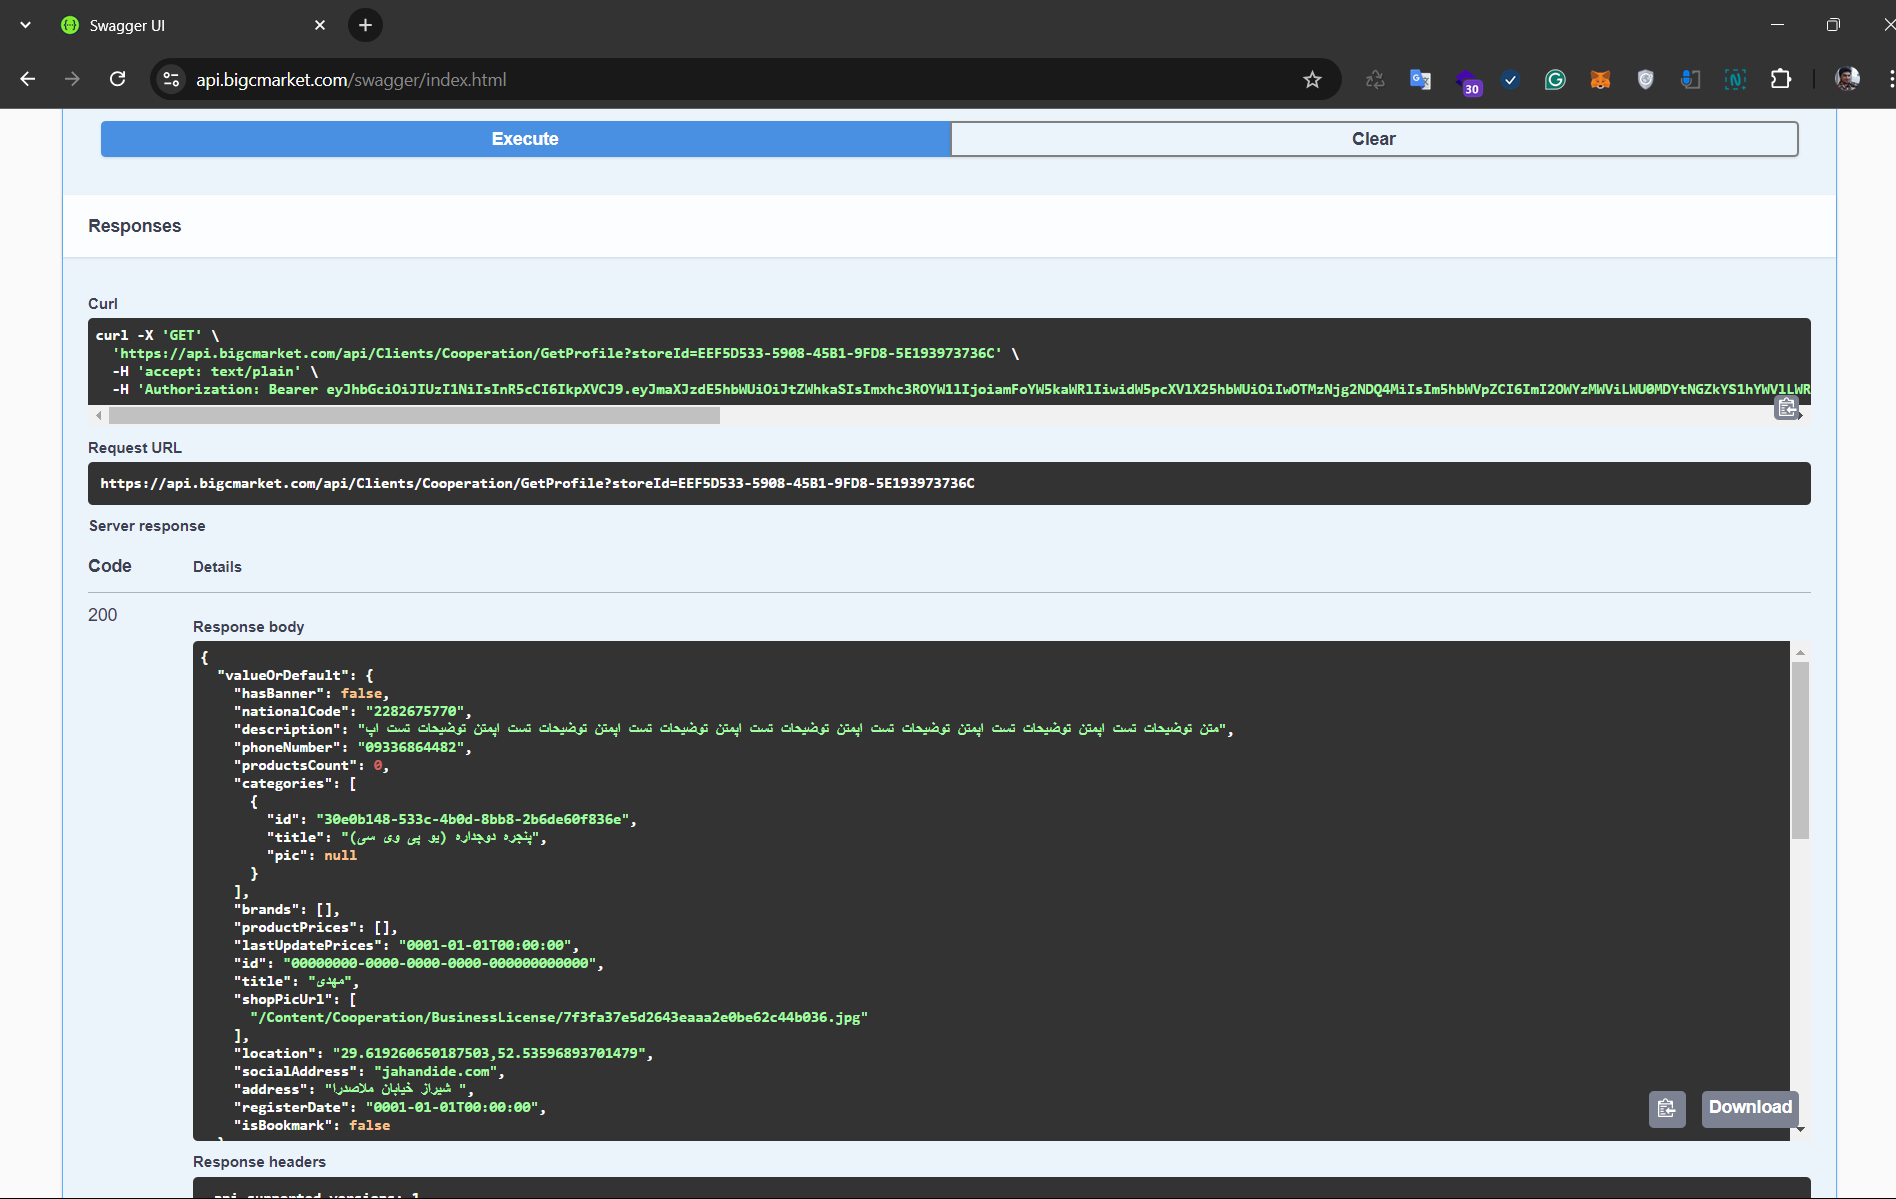Open the Grammarly extension
This screenshot has height=1199, width=1896.
pos(1555,80)
